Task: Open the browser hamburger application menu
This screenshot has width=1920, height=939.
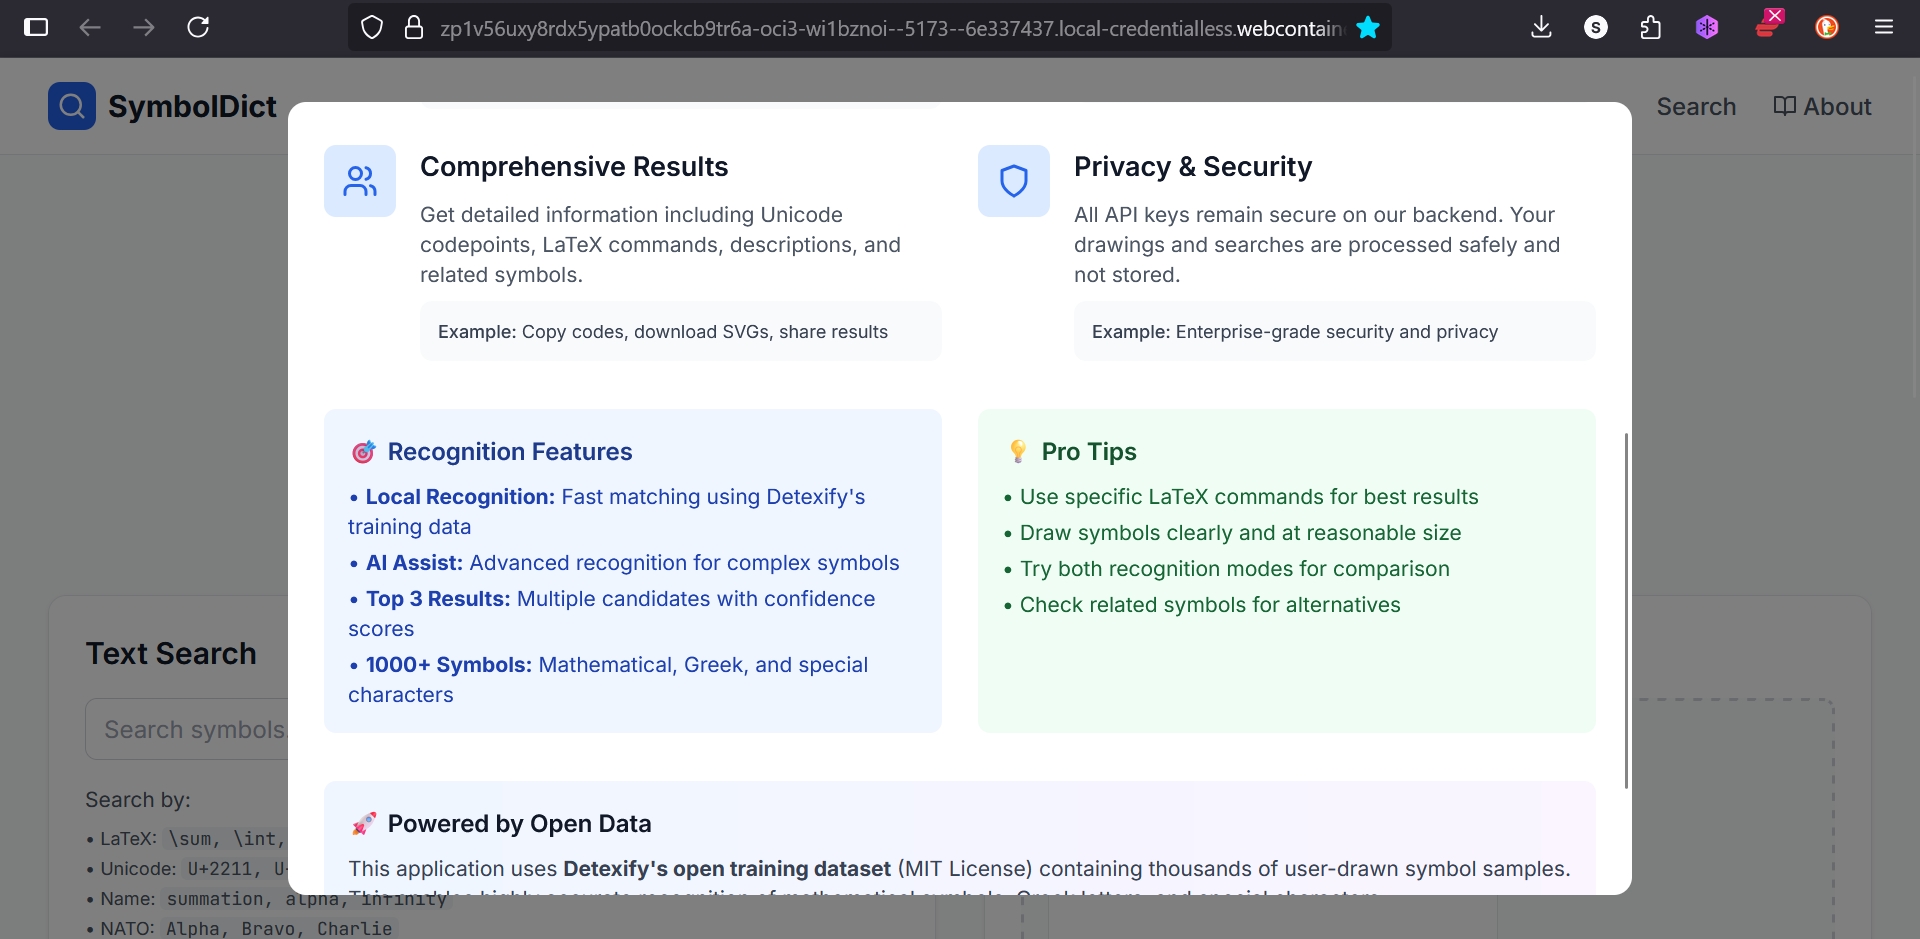Action: tap(1884, 27)
